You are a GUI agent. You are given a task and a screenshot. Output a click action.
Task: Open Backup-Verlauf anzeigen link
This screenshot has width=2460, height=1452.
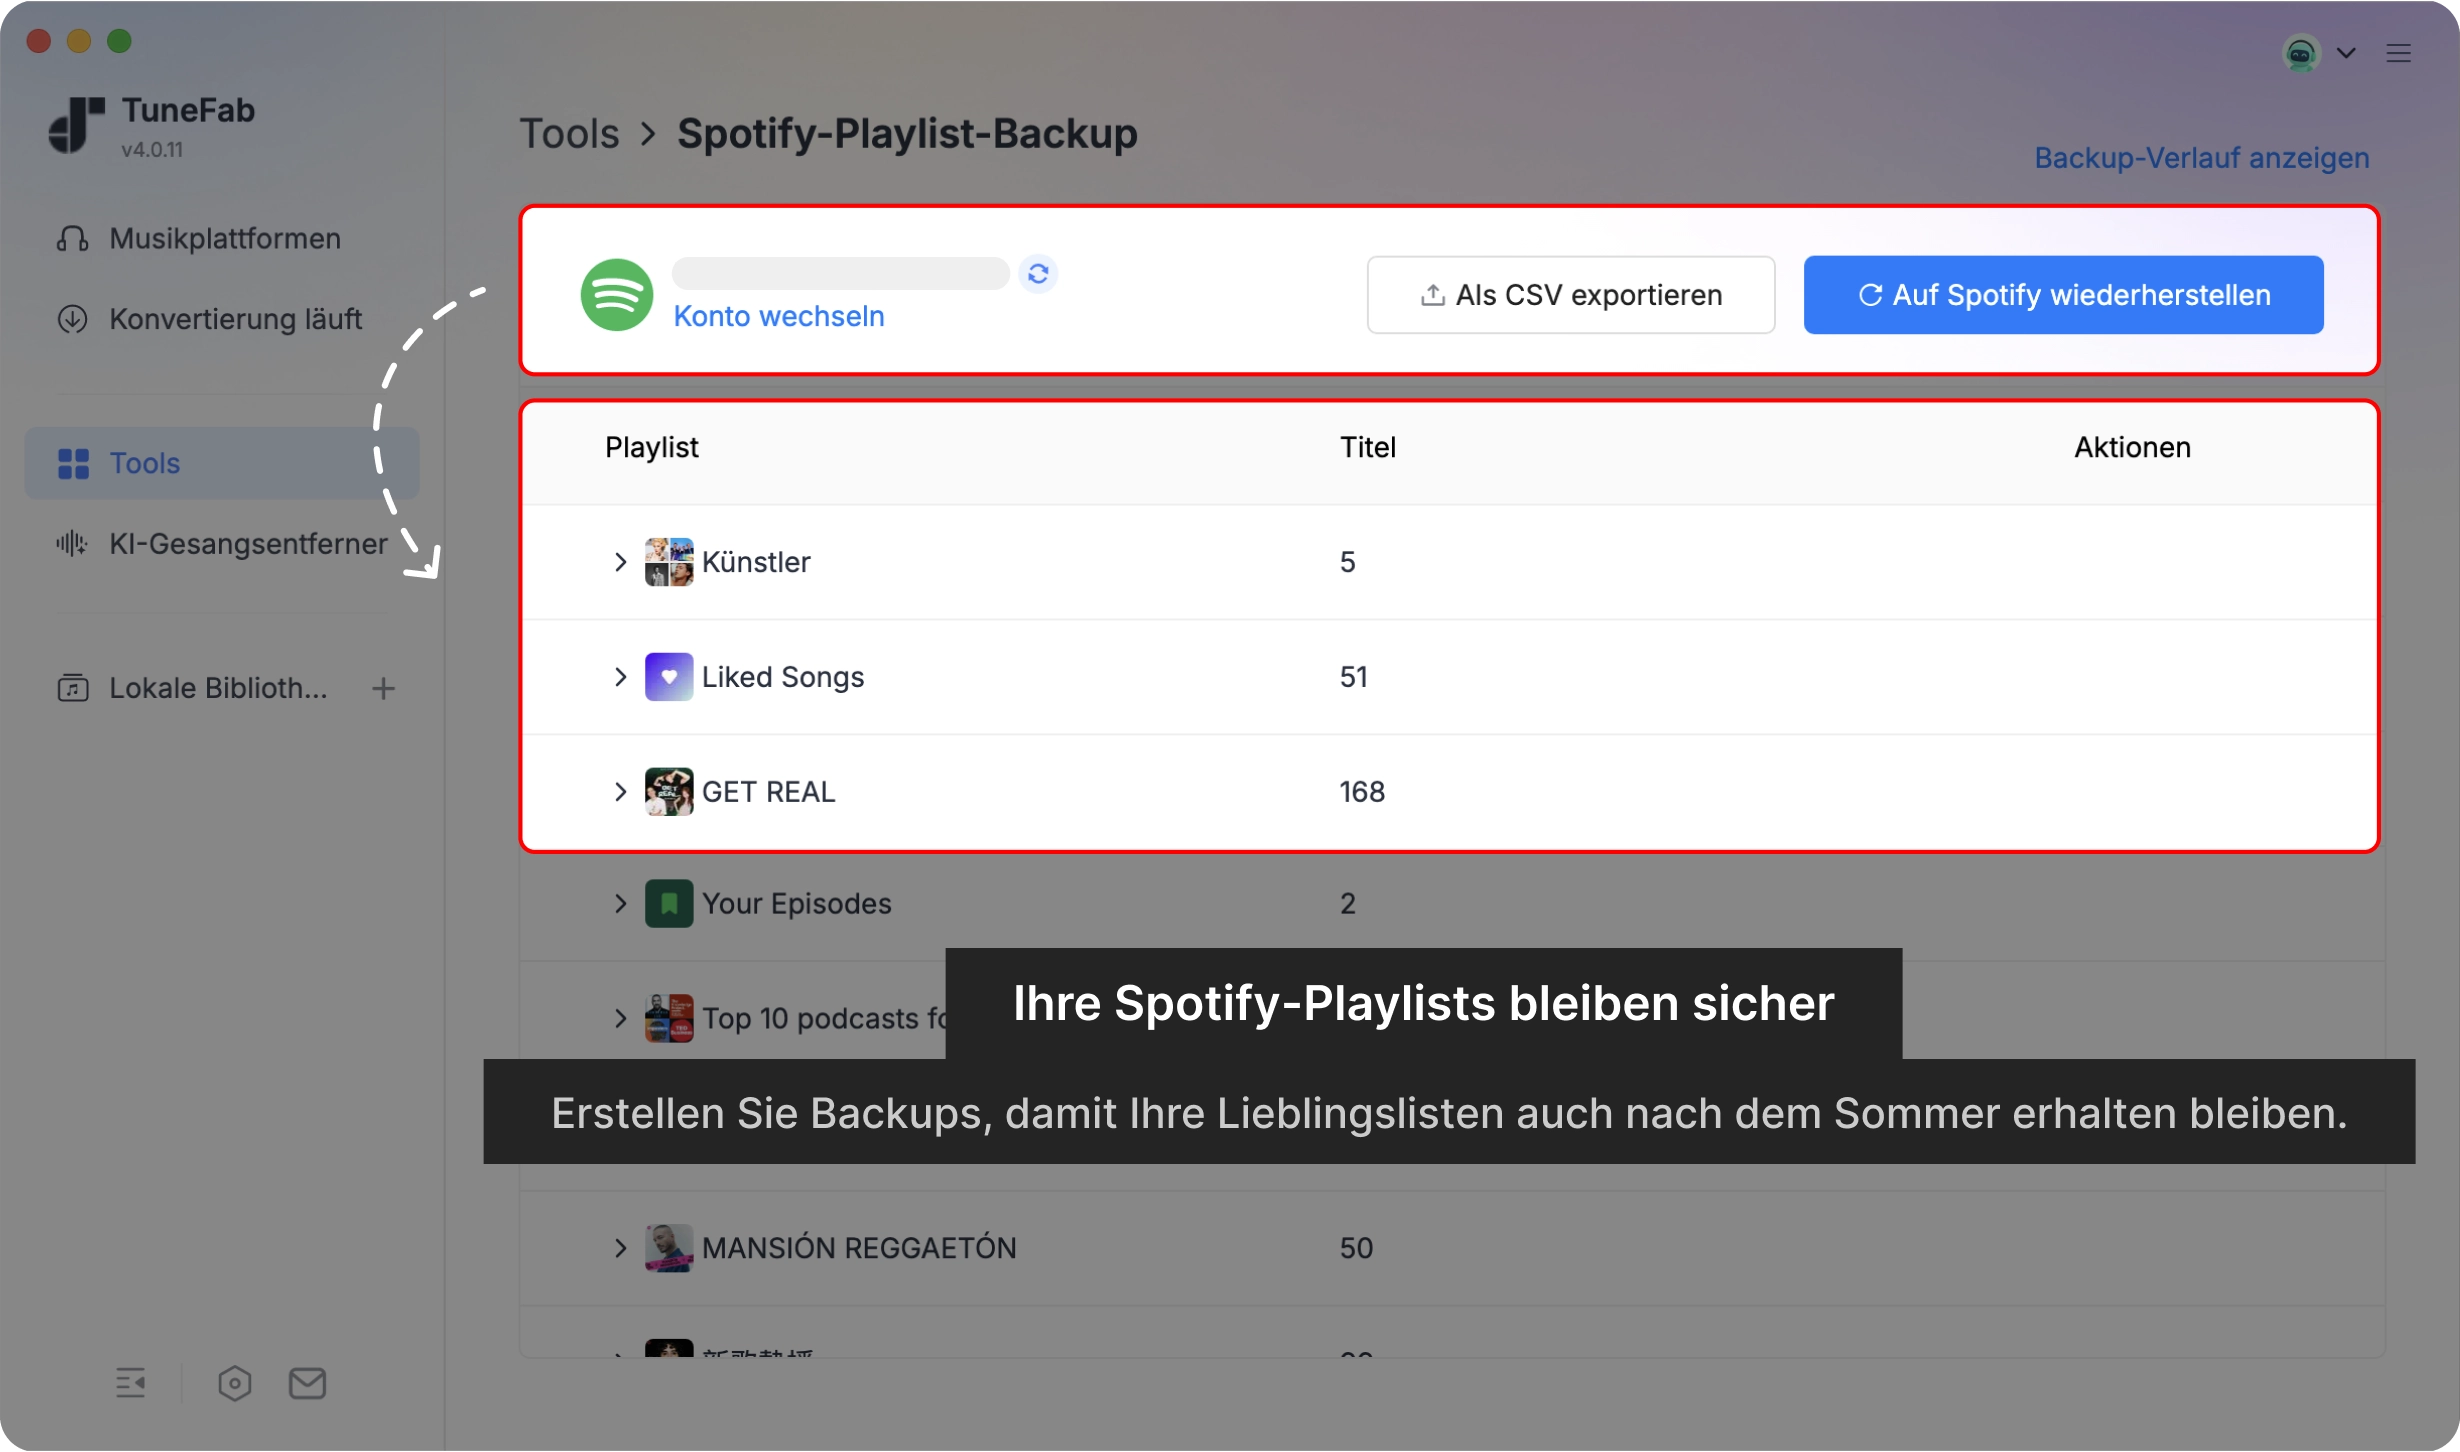click(2201, 158)
